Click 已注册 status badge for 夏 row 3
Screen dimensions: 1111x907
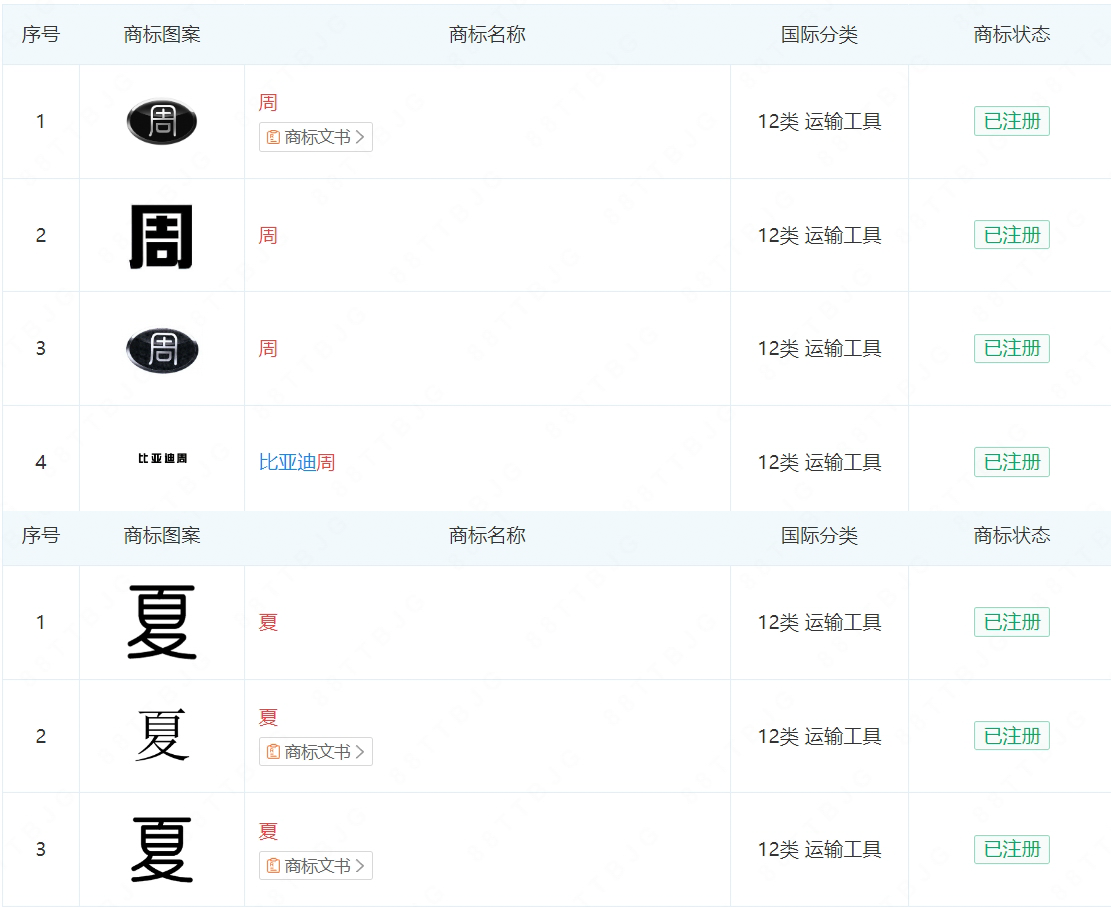tap(1012, 849)
